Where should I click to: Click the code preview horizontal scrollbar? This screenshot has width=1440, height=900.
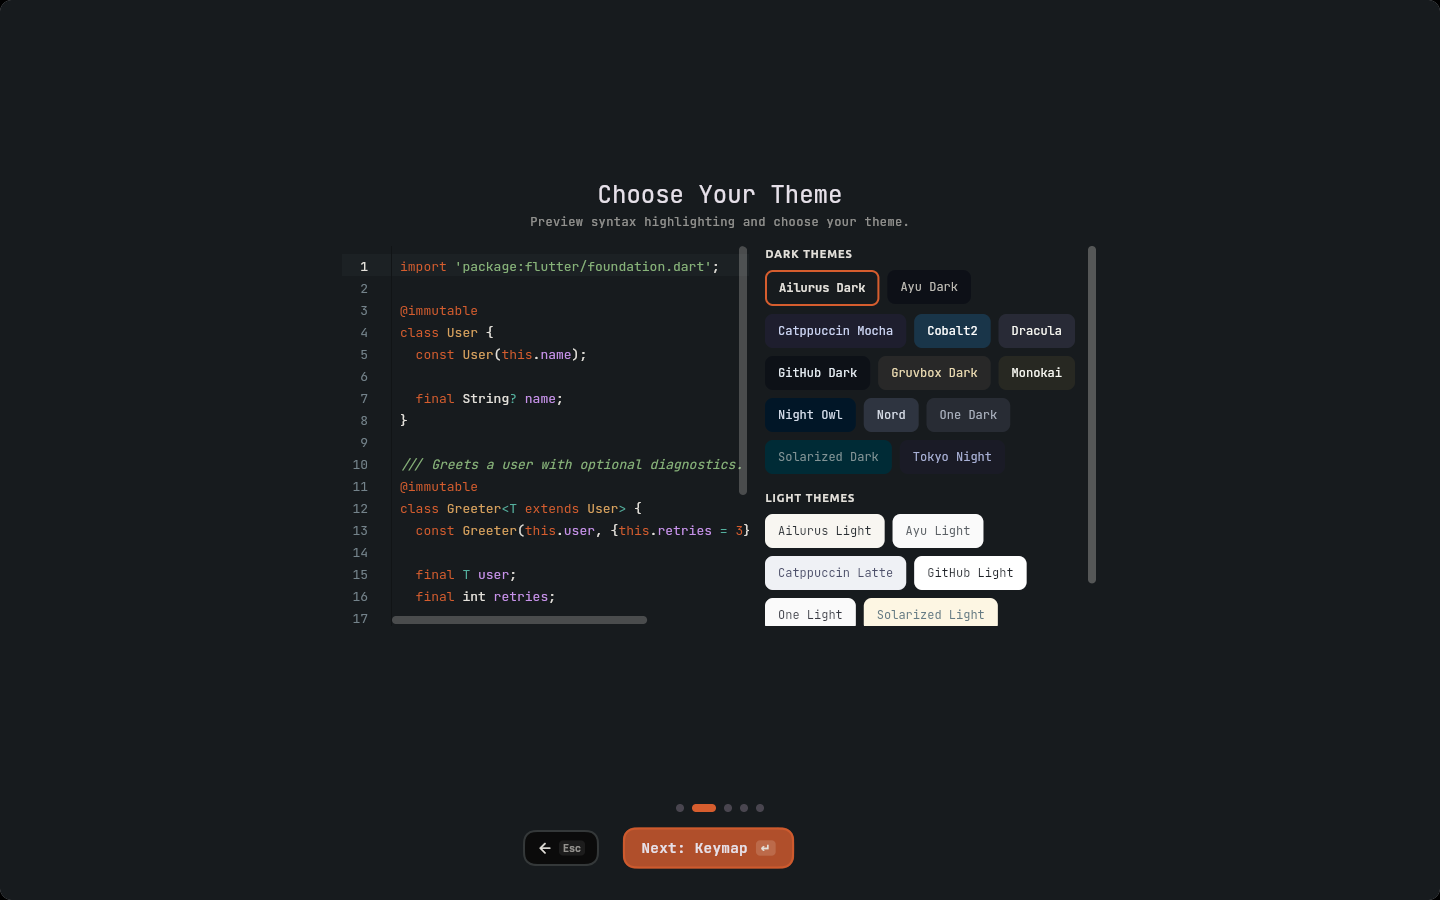click(x=519, y=620)
